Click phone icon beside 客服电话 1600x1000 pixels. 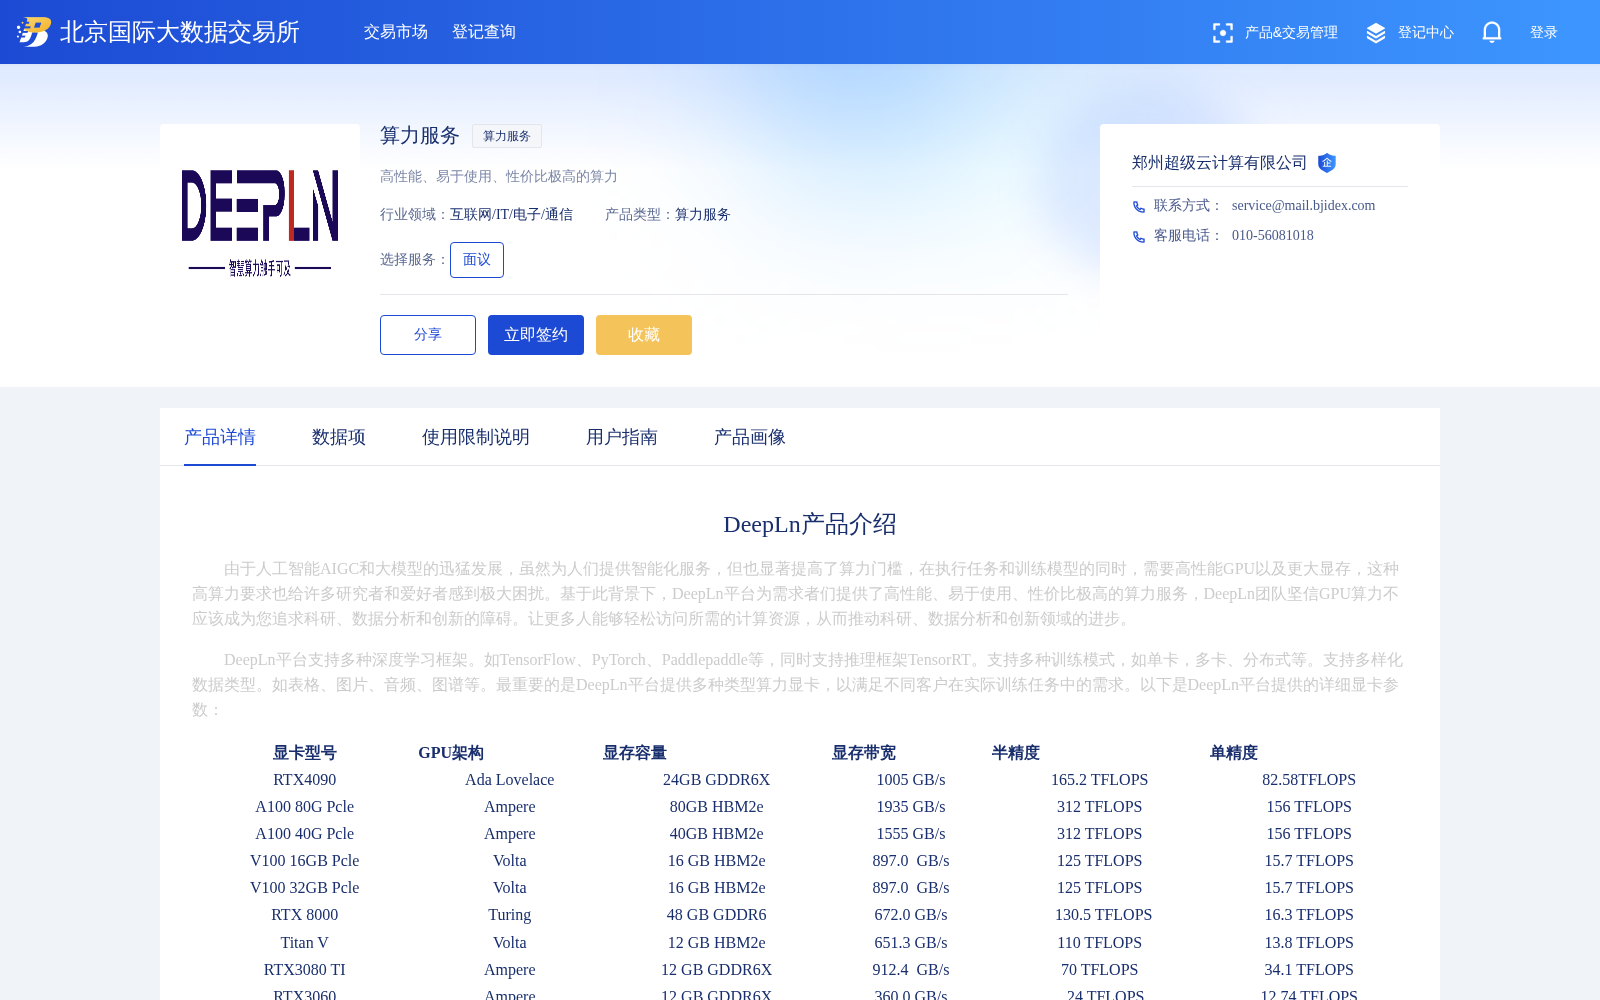tap(1138, 236)
